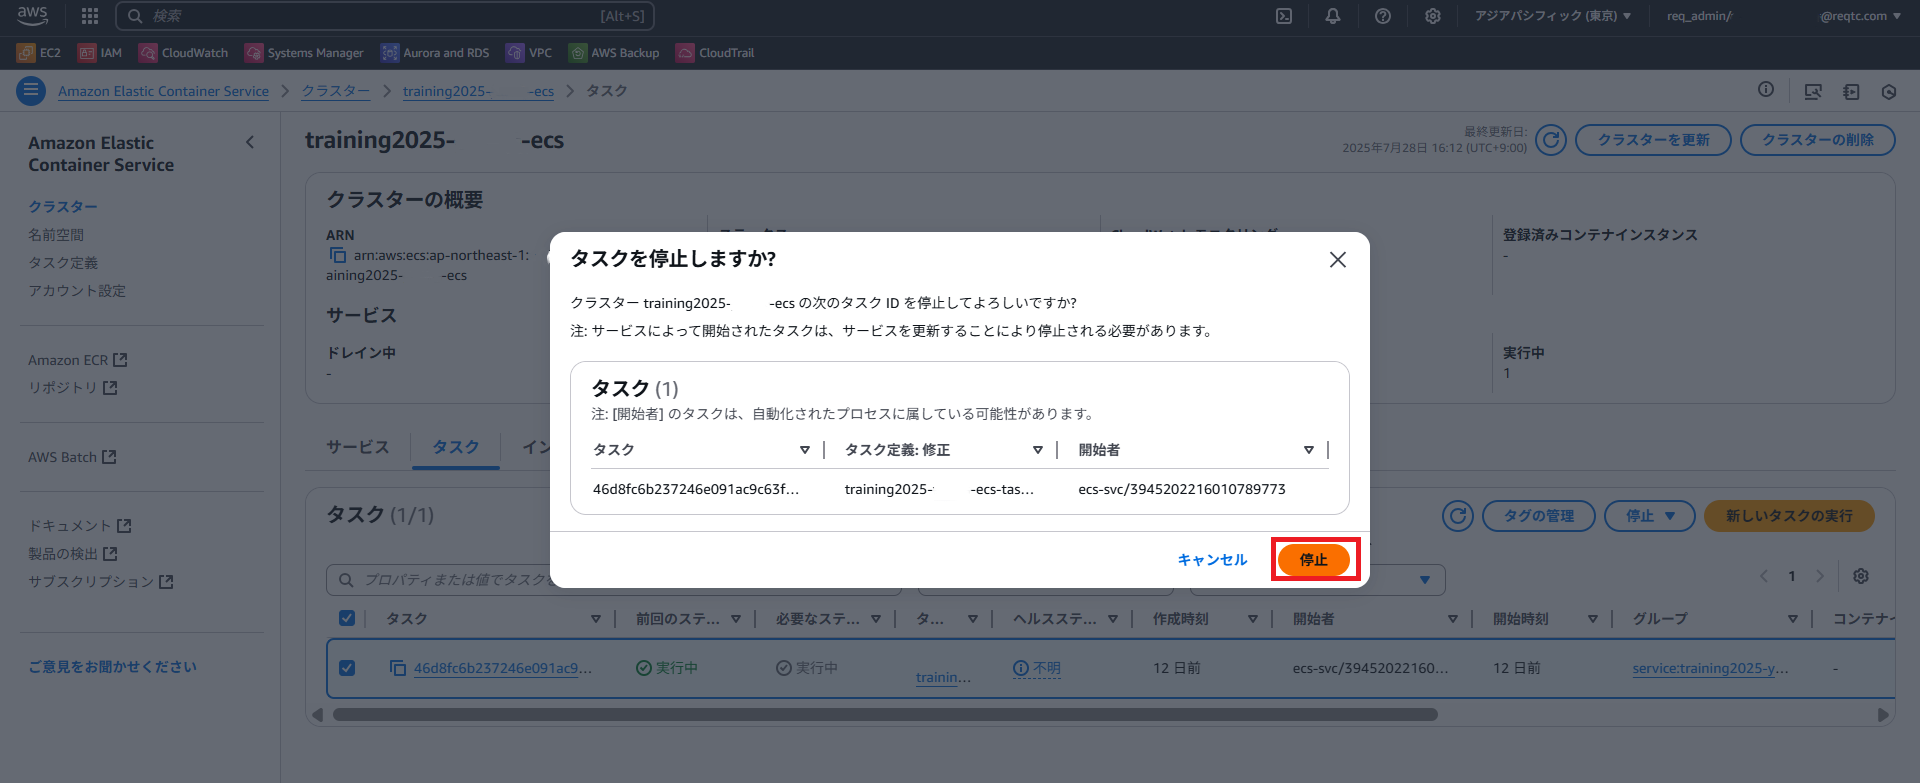Screen dimensions: 1920x783
Task: Sort tasks list by 作成時刻
Action: pyautogui.click(x=1253, y=619)
